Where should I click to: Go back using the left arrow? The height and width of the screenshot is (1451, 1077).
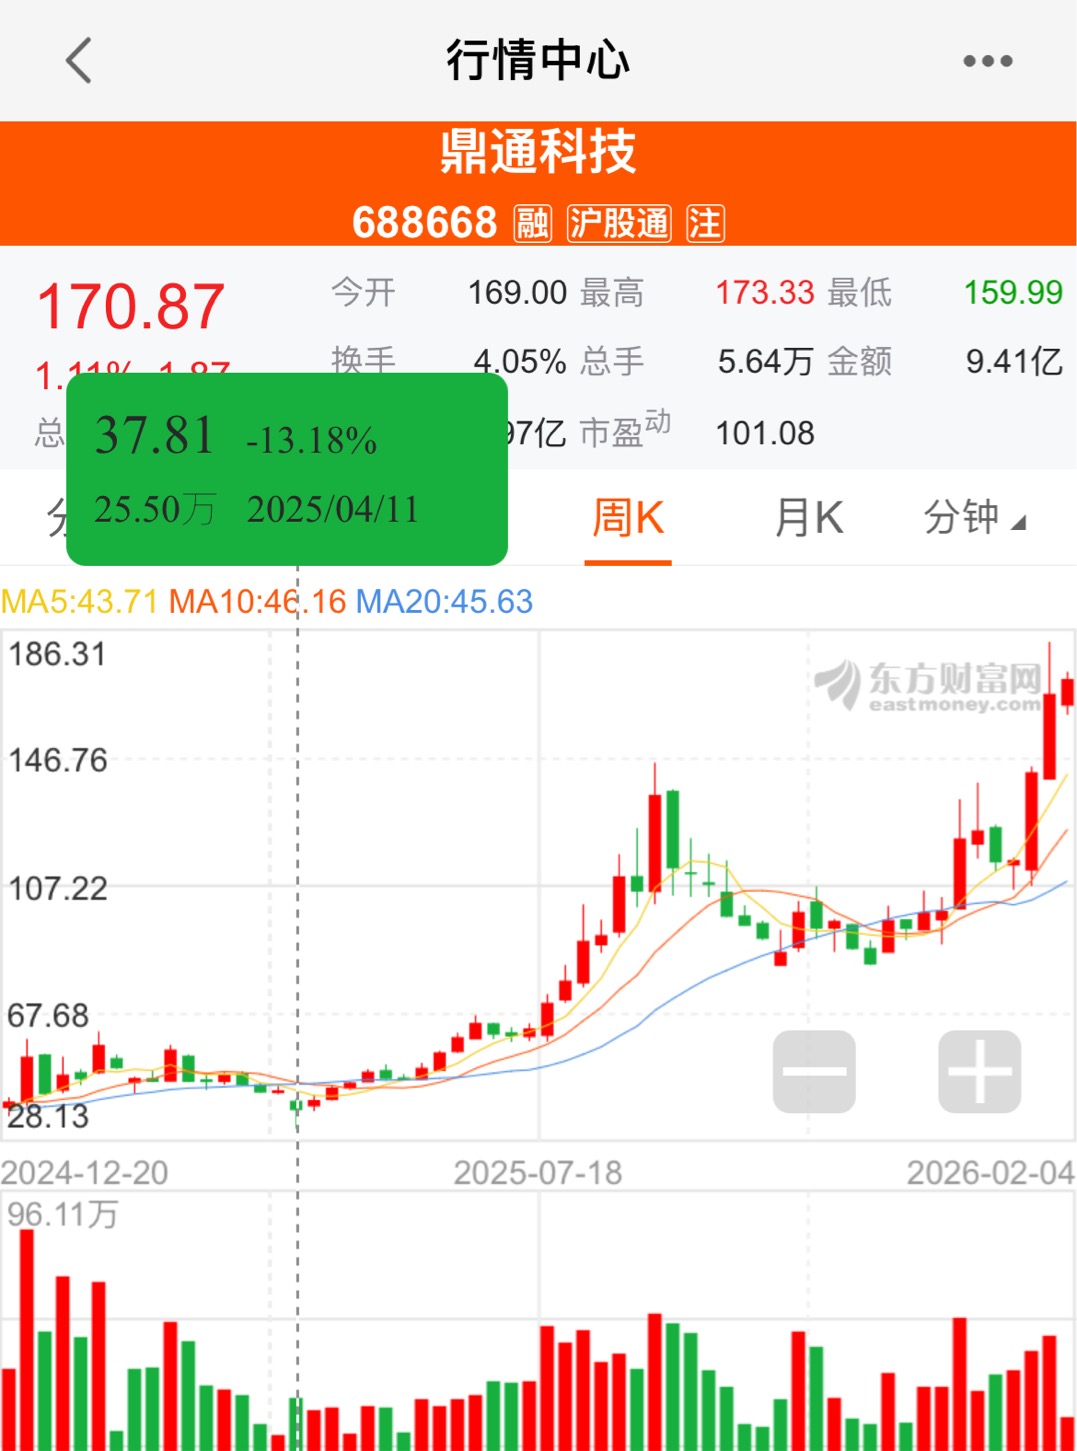tap(79, 60)
